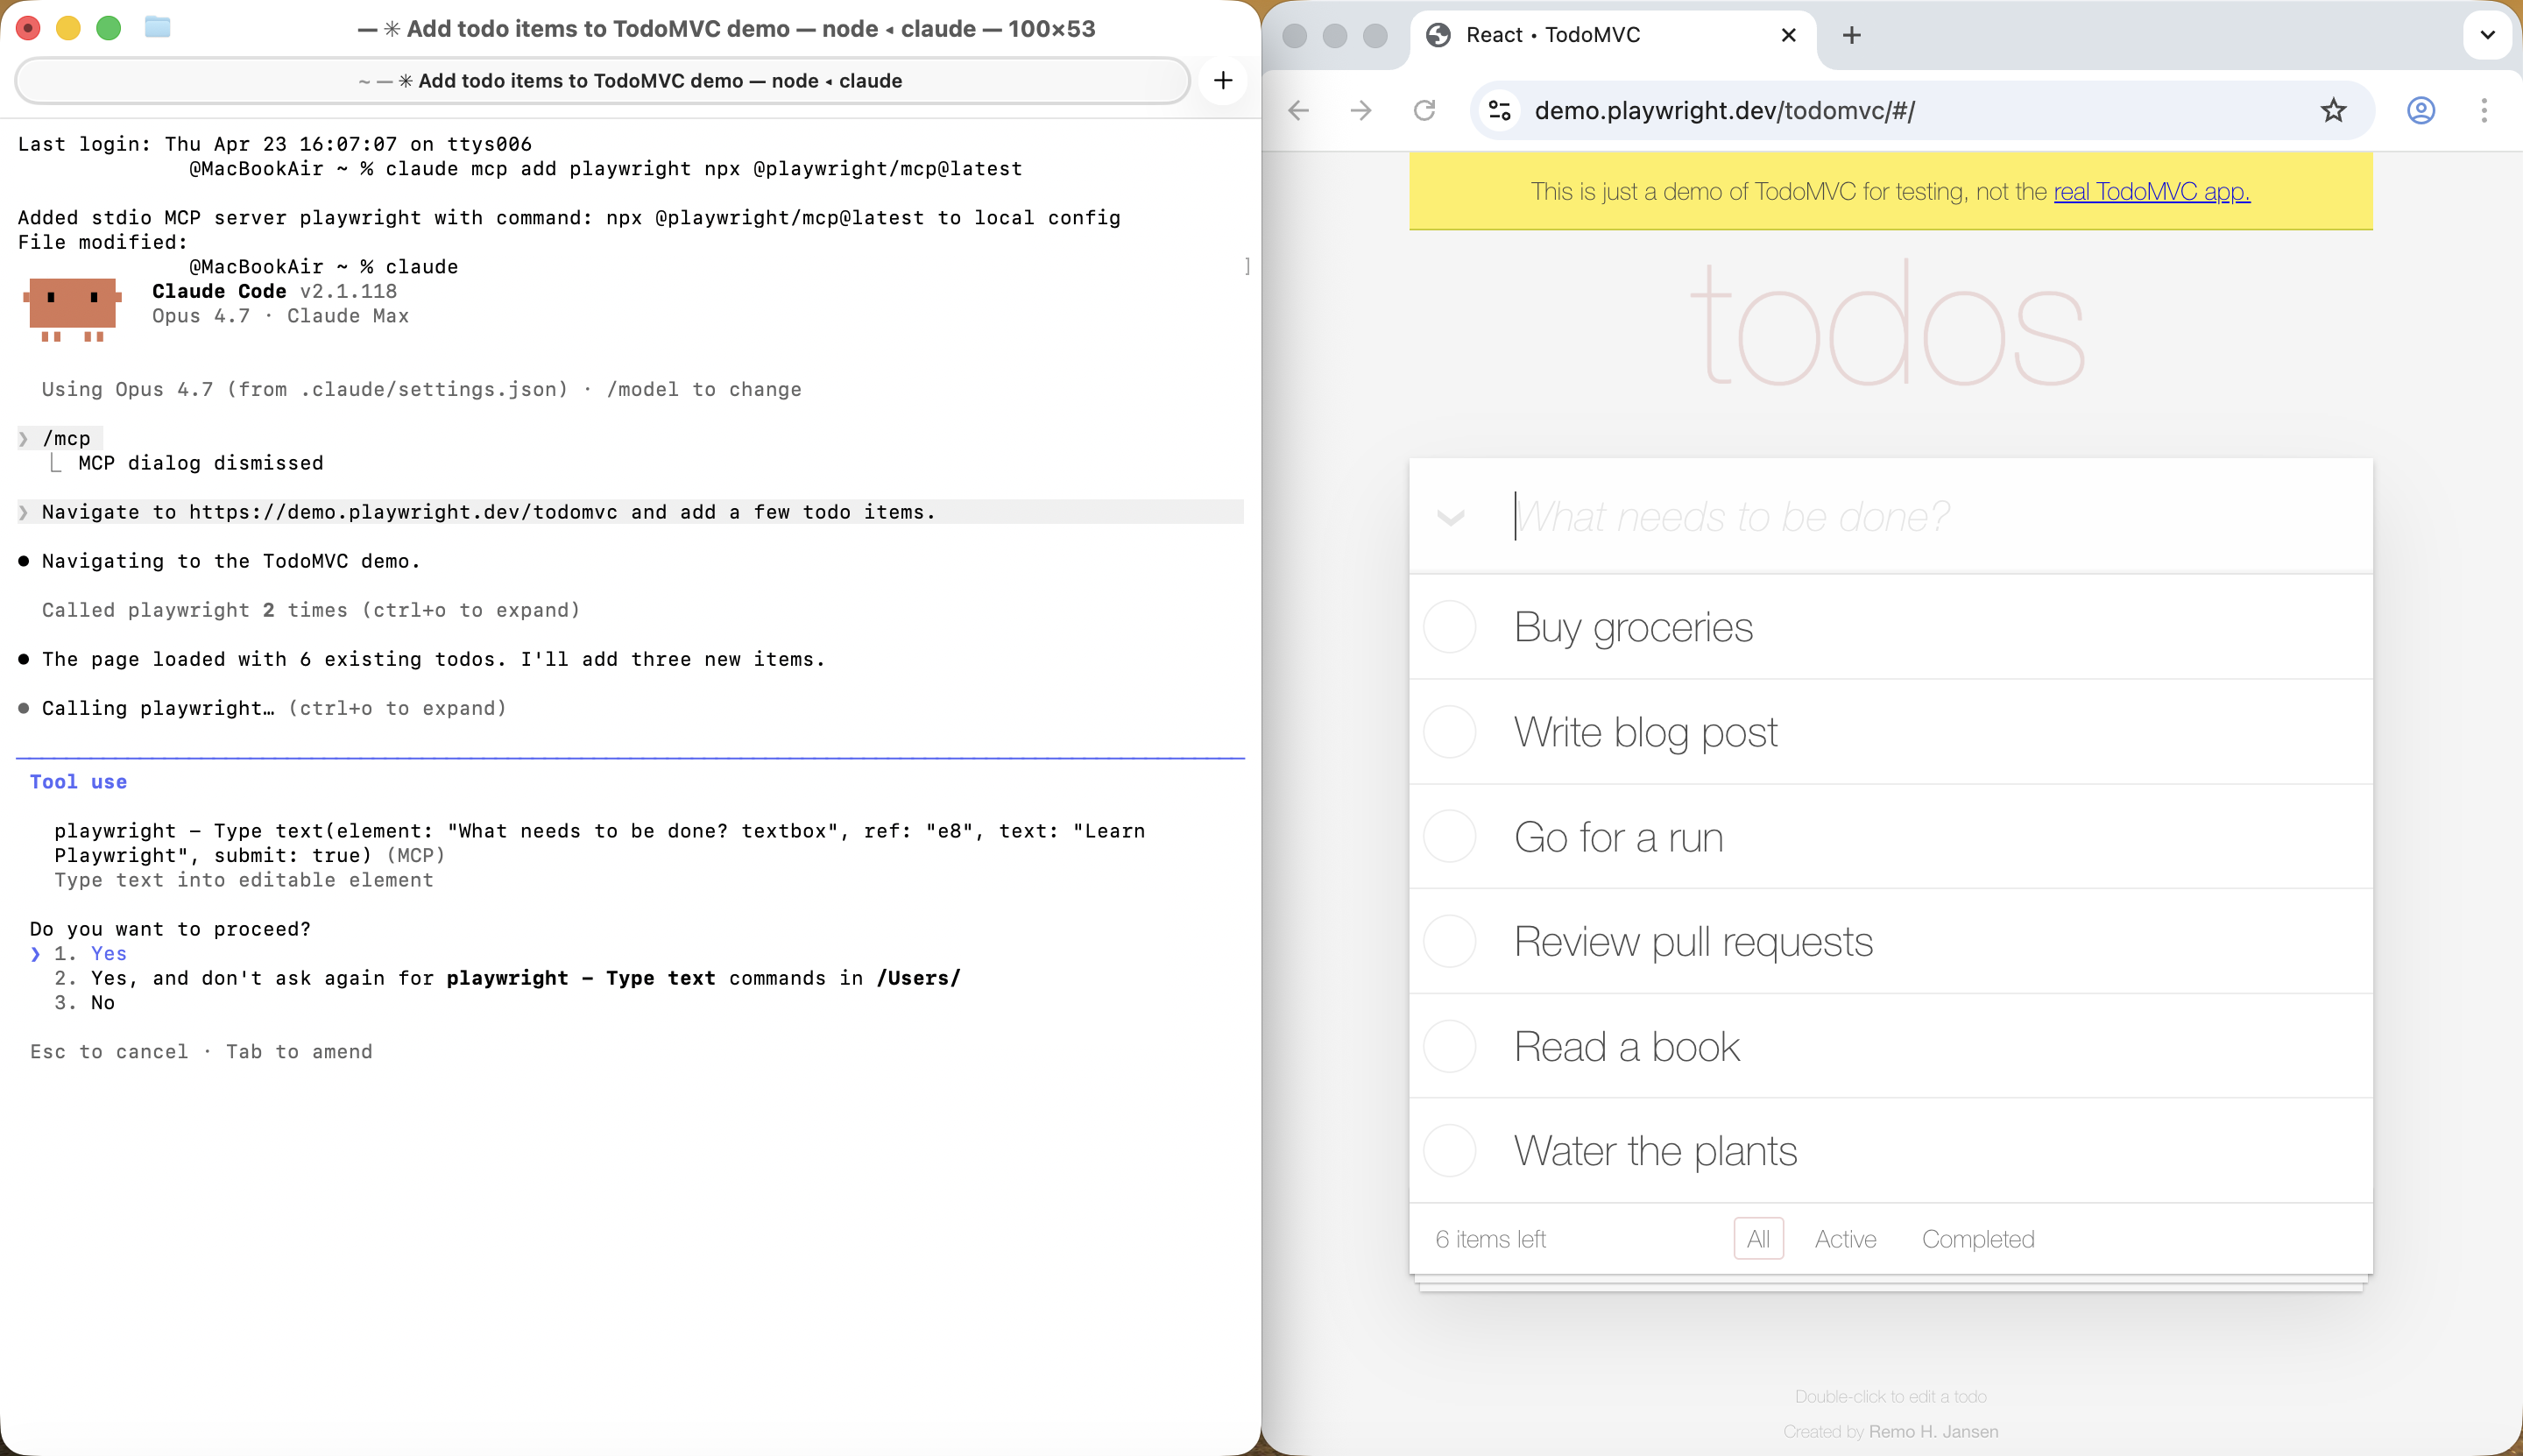The image size is (2523, 1456).
Task: Click folder icon in terminal title bar
Action: tap(157, 27)
